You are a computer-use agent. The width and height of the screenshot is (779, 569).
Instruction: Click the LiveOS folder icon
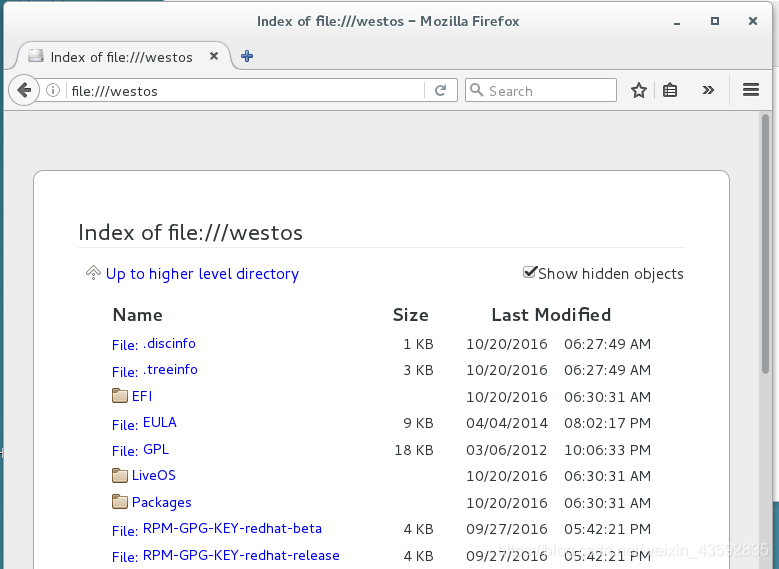[120, 475]
